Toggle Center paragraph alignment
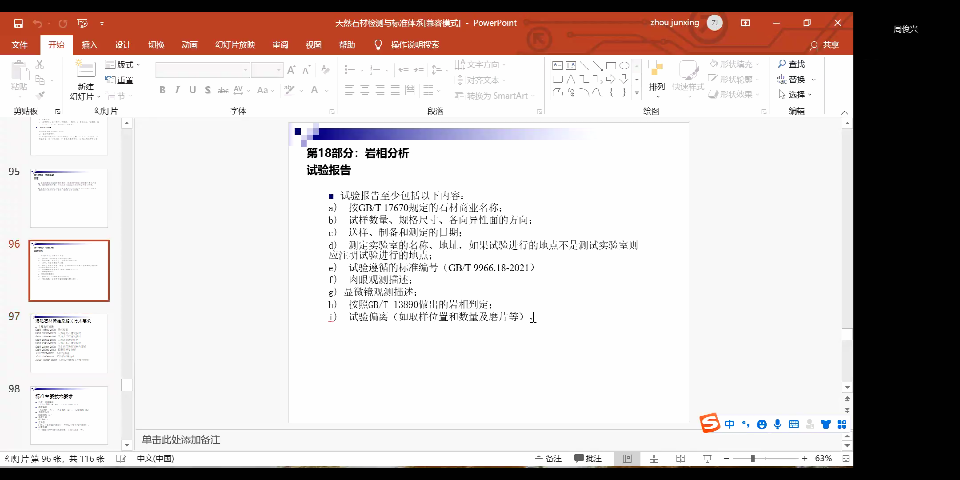 366,90
